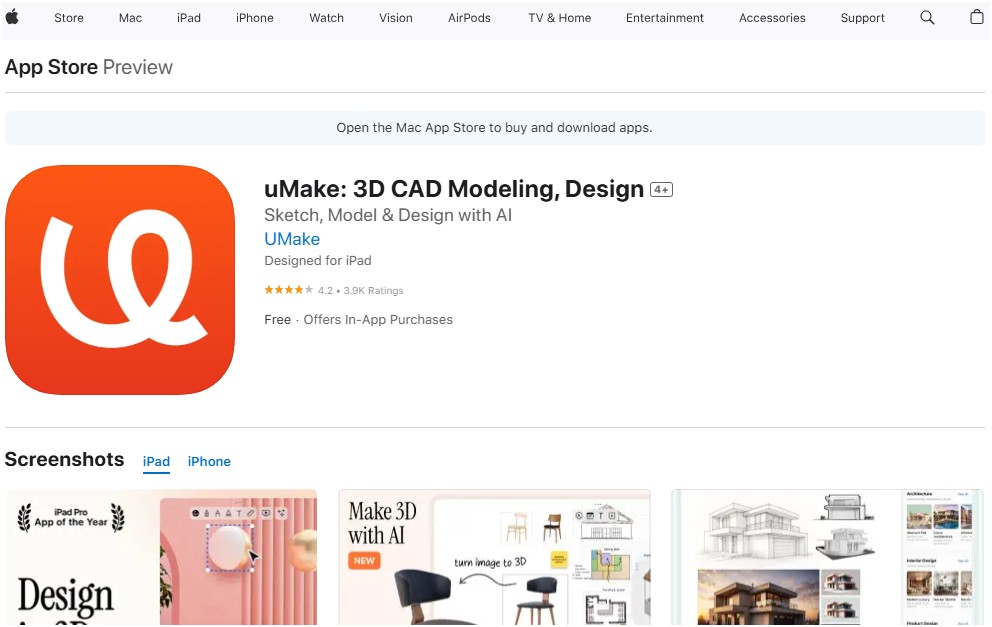Viewport: 992px width, 627px height.
Task: Open the Design iPad Pro screenshot
Action: coord(161,557)
